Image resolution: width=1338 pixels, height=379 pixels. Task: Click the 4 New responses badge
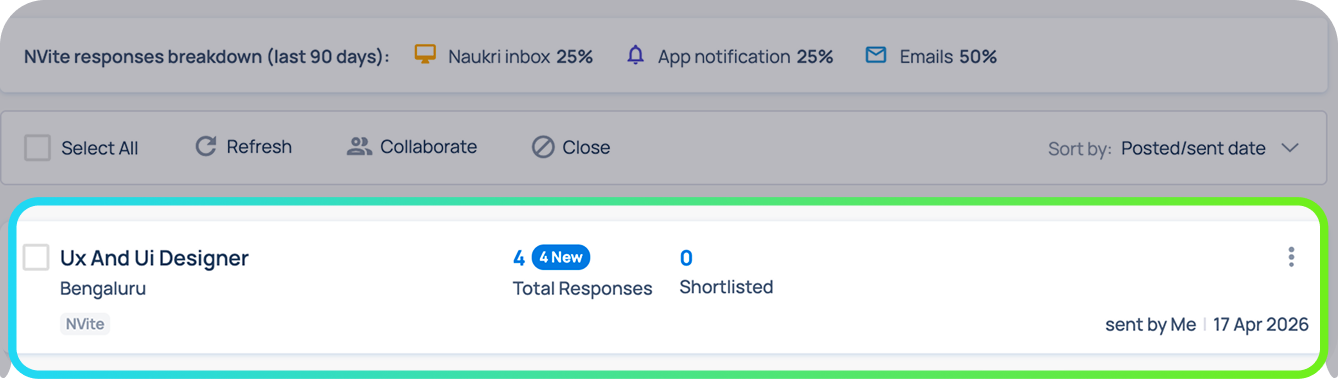pos(561,257)
